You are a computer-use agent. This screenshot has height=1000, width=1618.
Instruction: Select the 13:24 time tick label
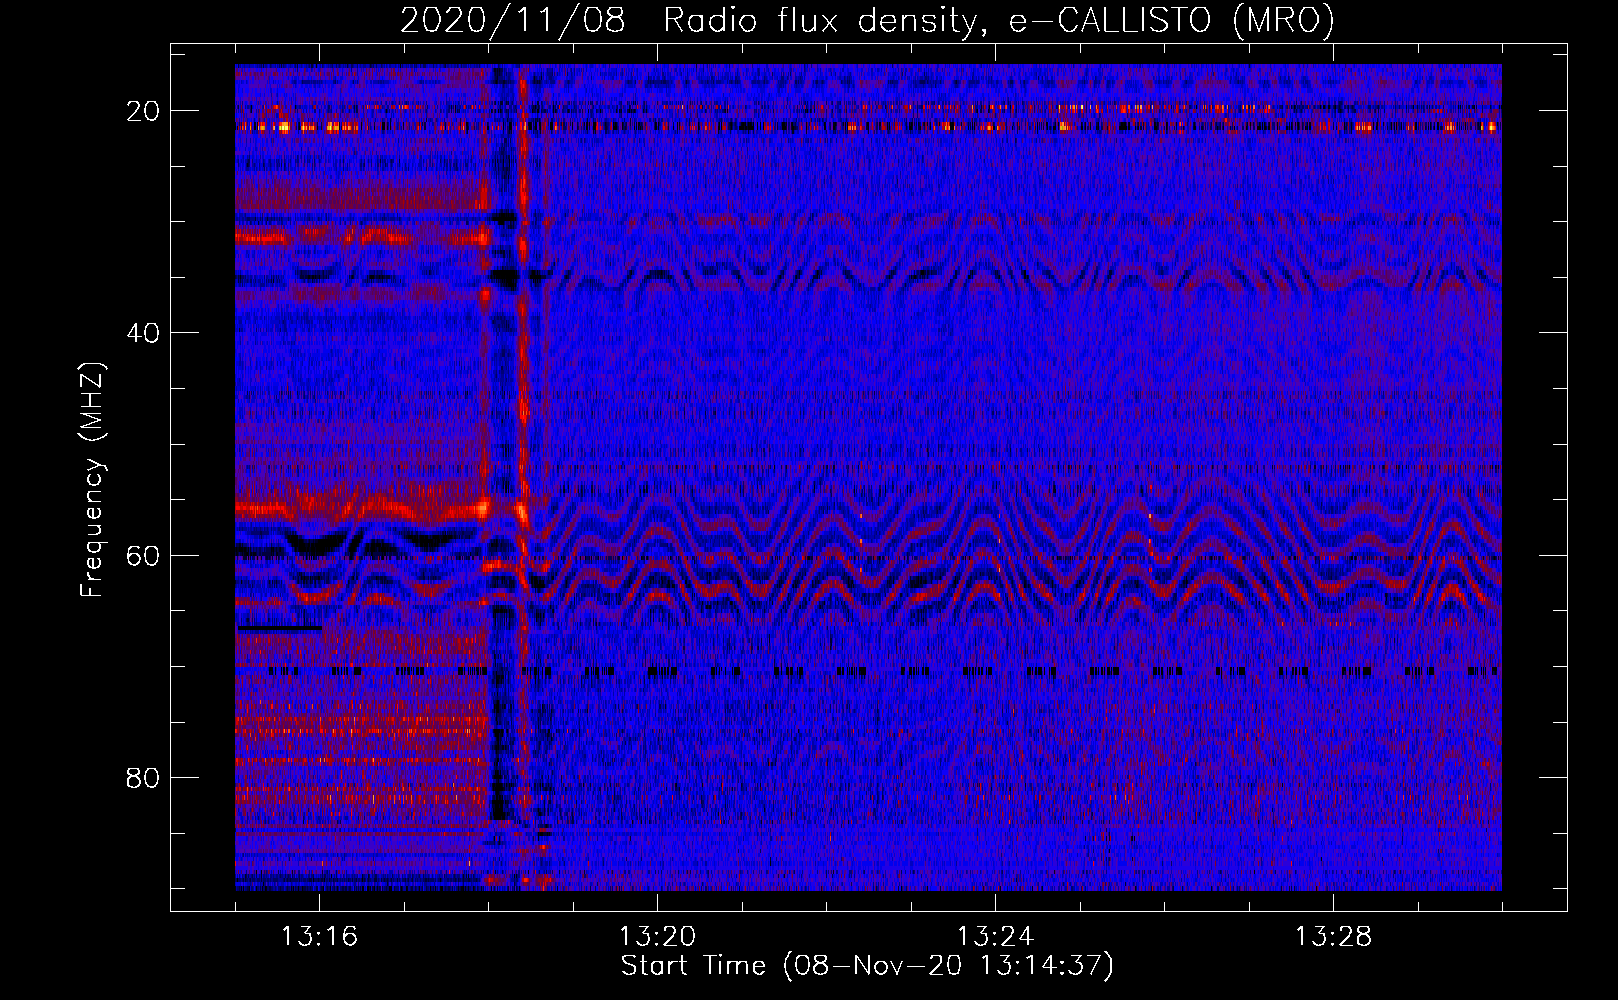995,937
